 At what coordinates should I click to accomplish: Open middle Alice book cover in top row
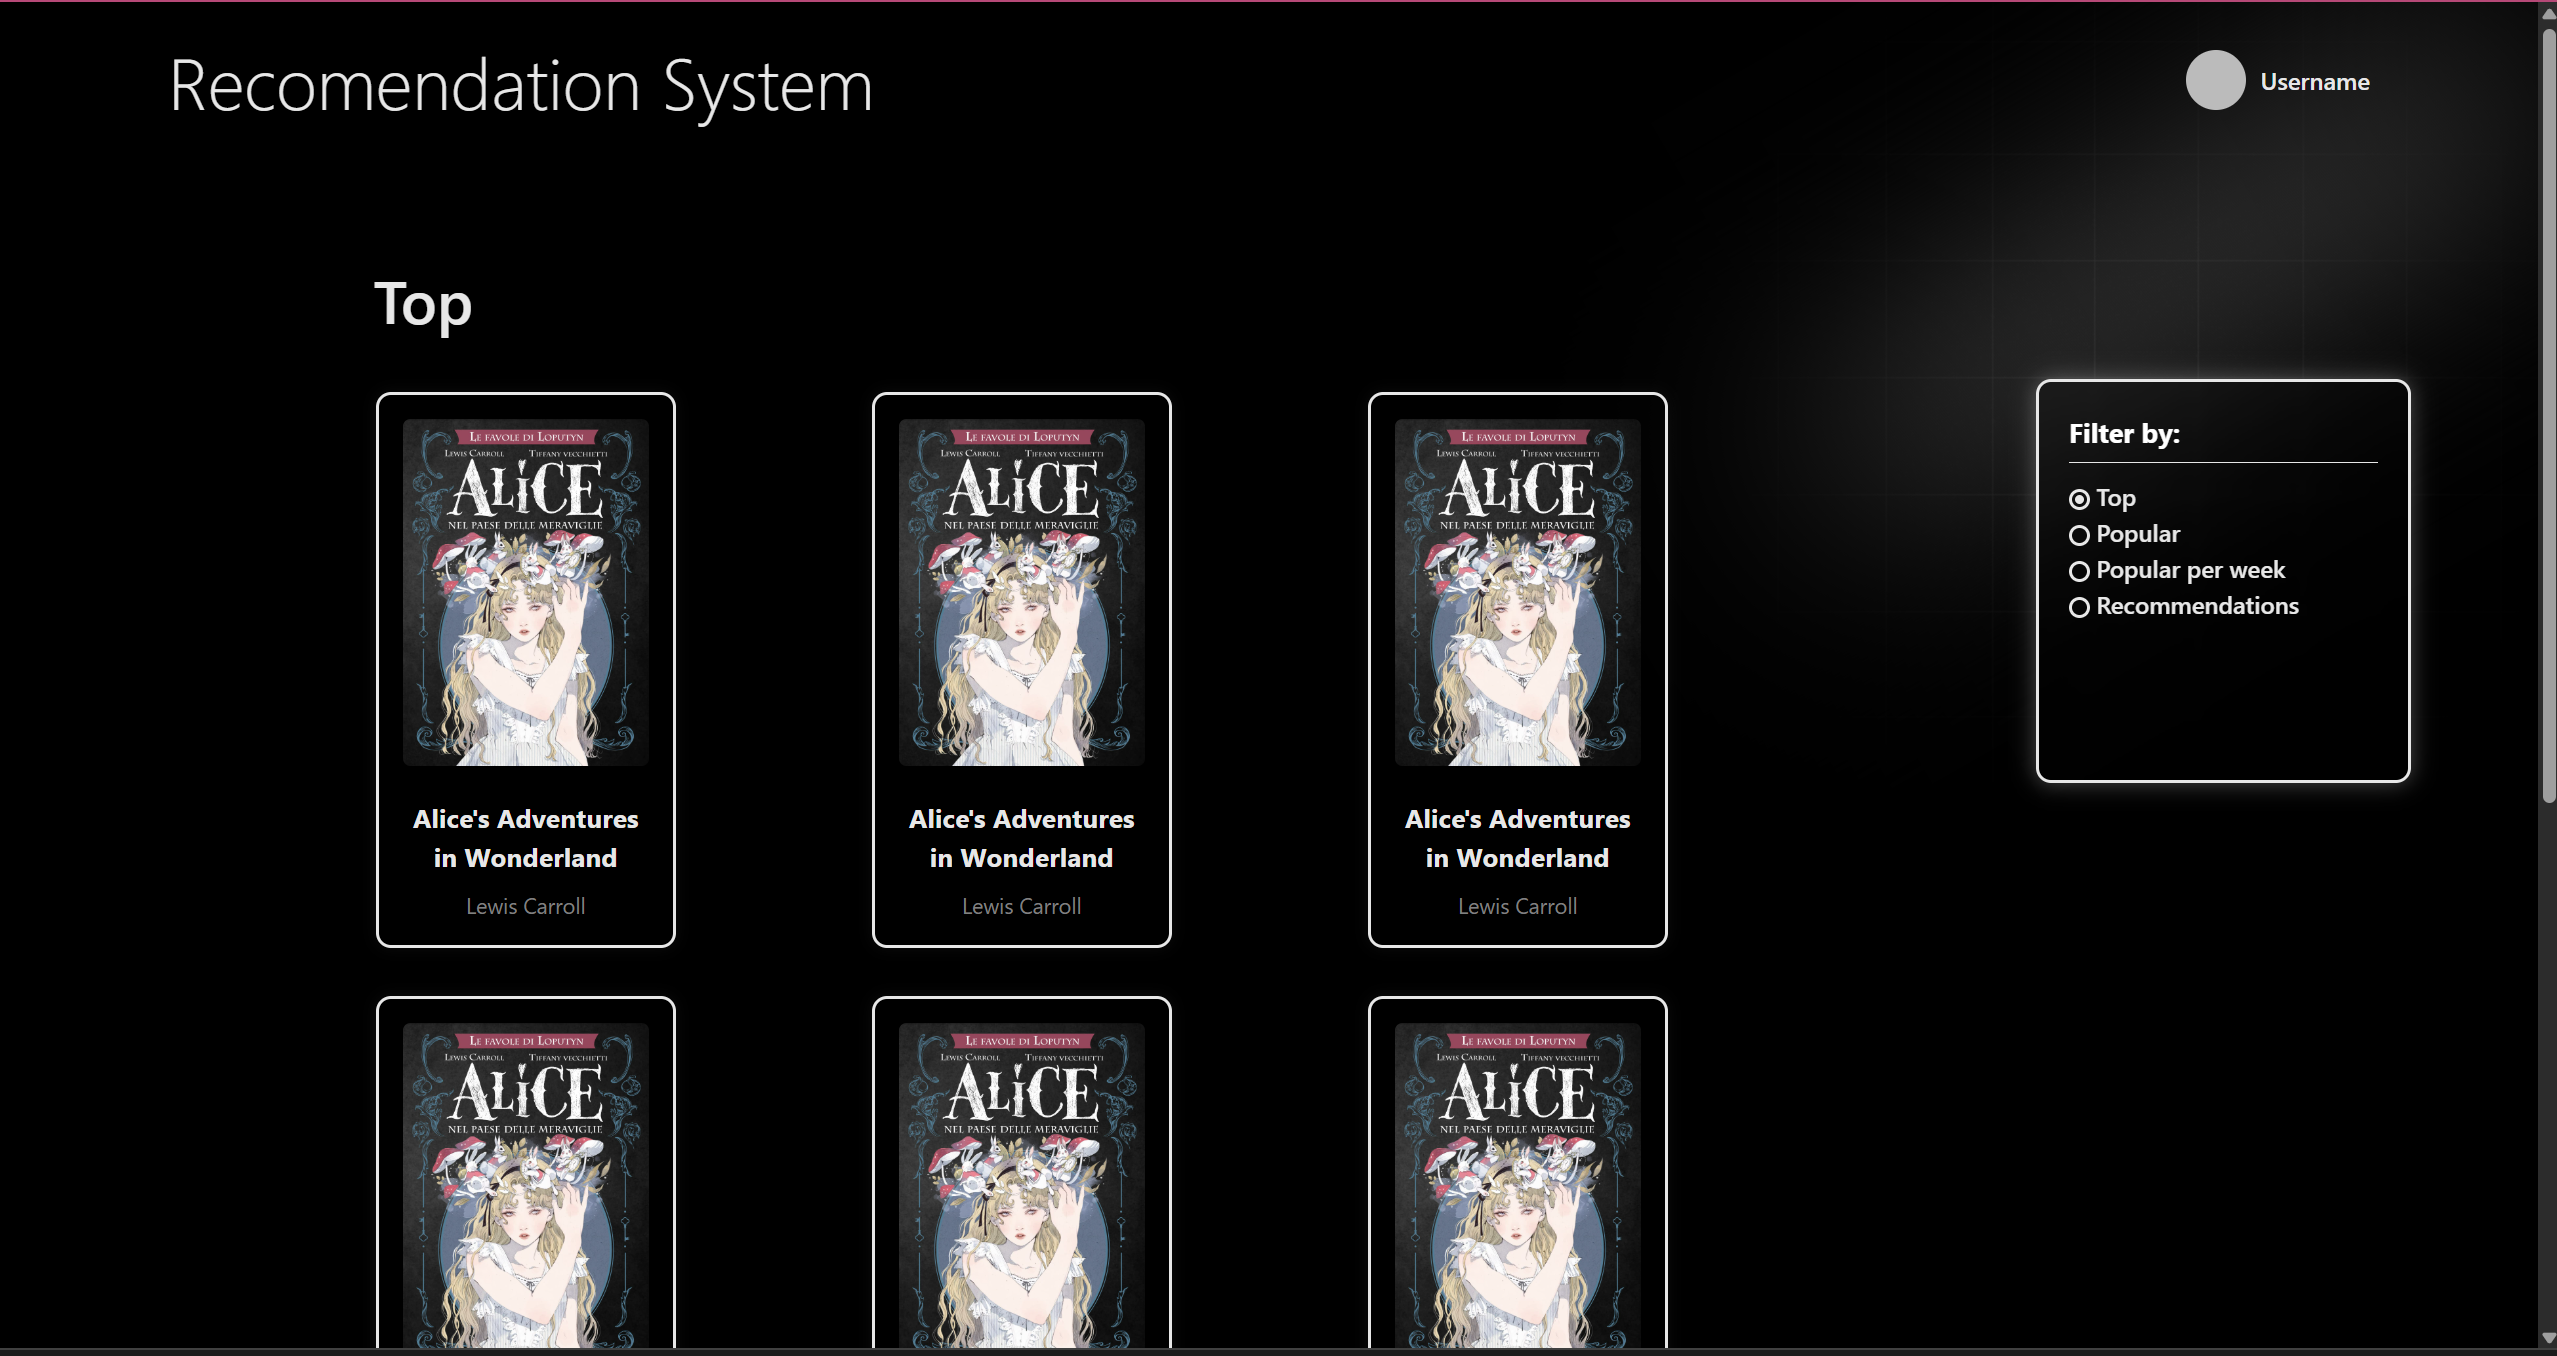pos(1021,592)
